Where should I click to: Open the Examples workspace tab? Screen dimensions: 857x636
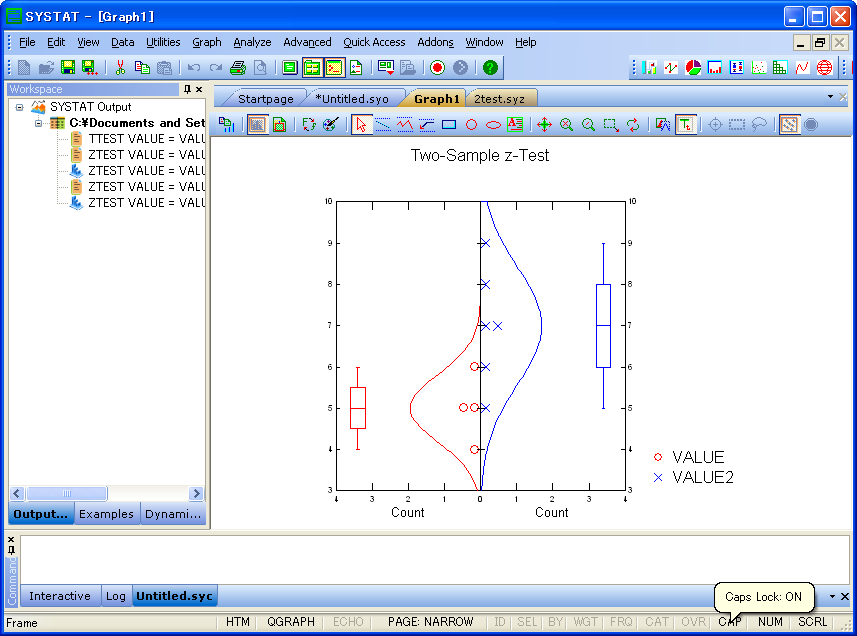(x=106, y=514)
